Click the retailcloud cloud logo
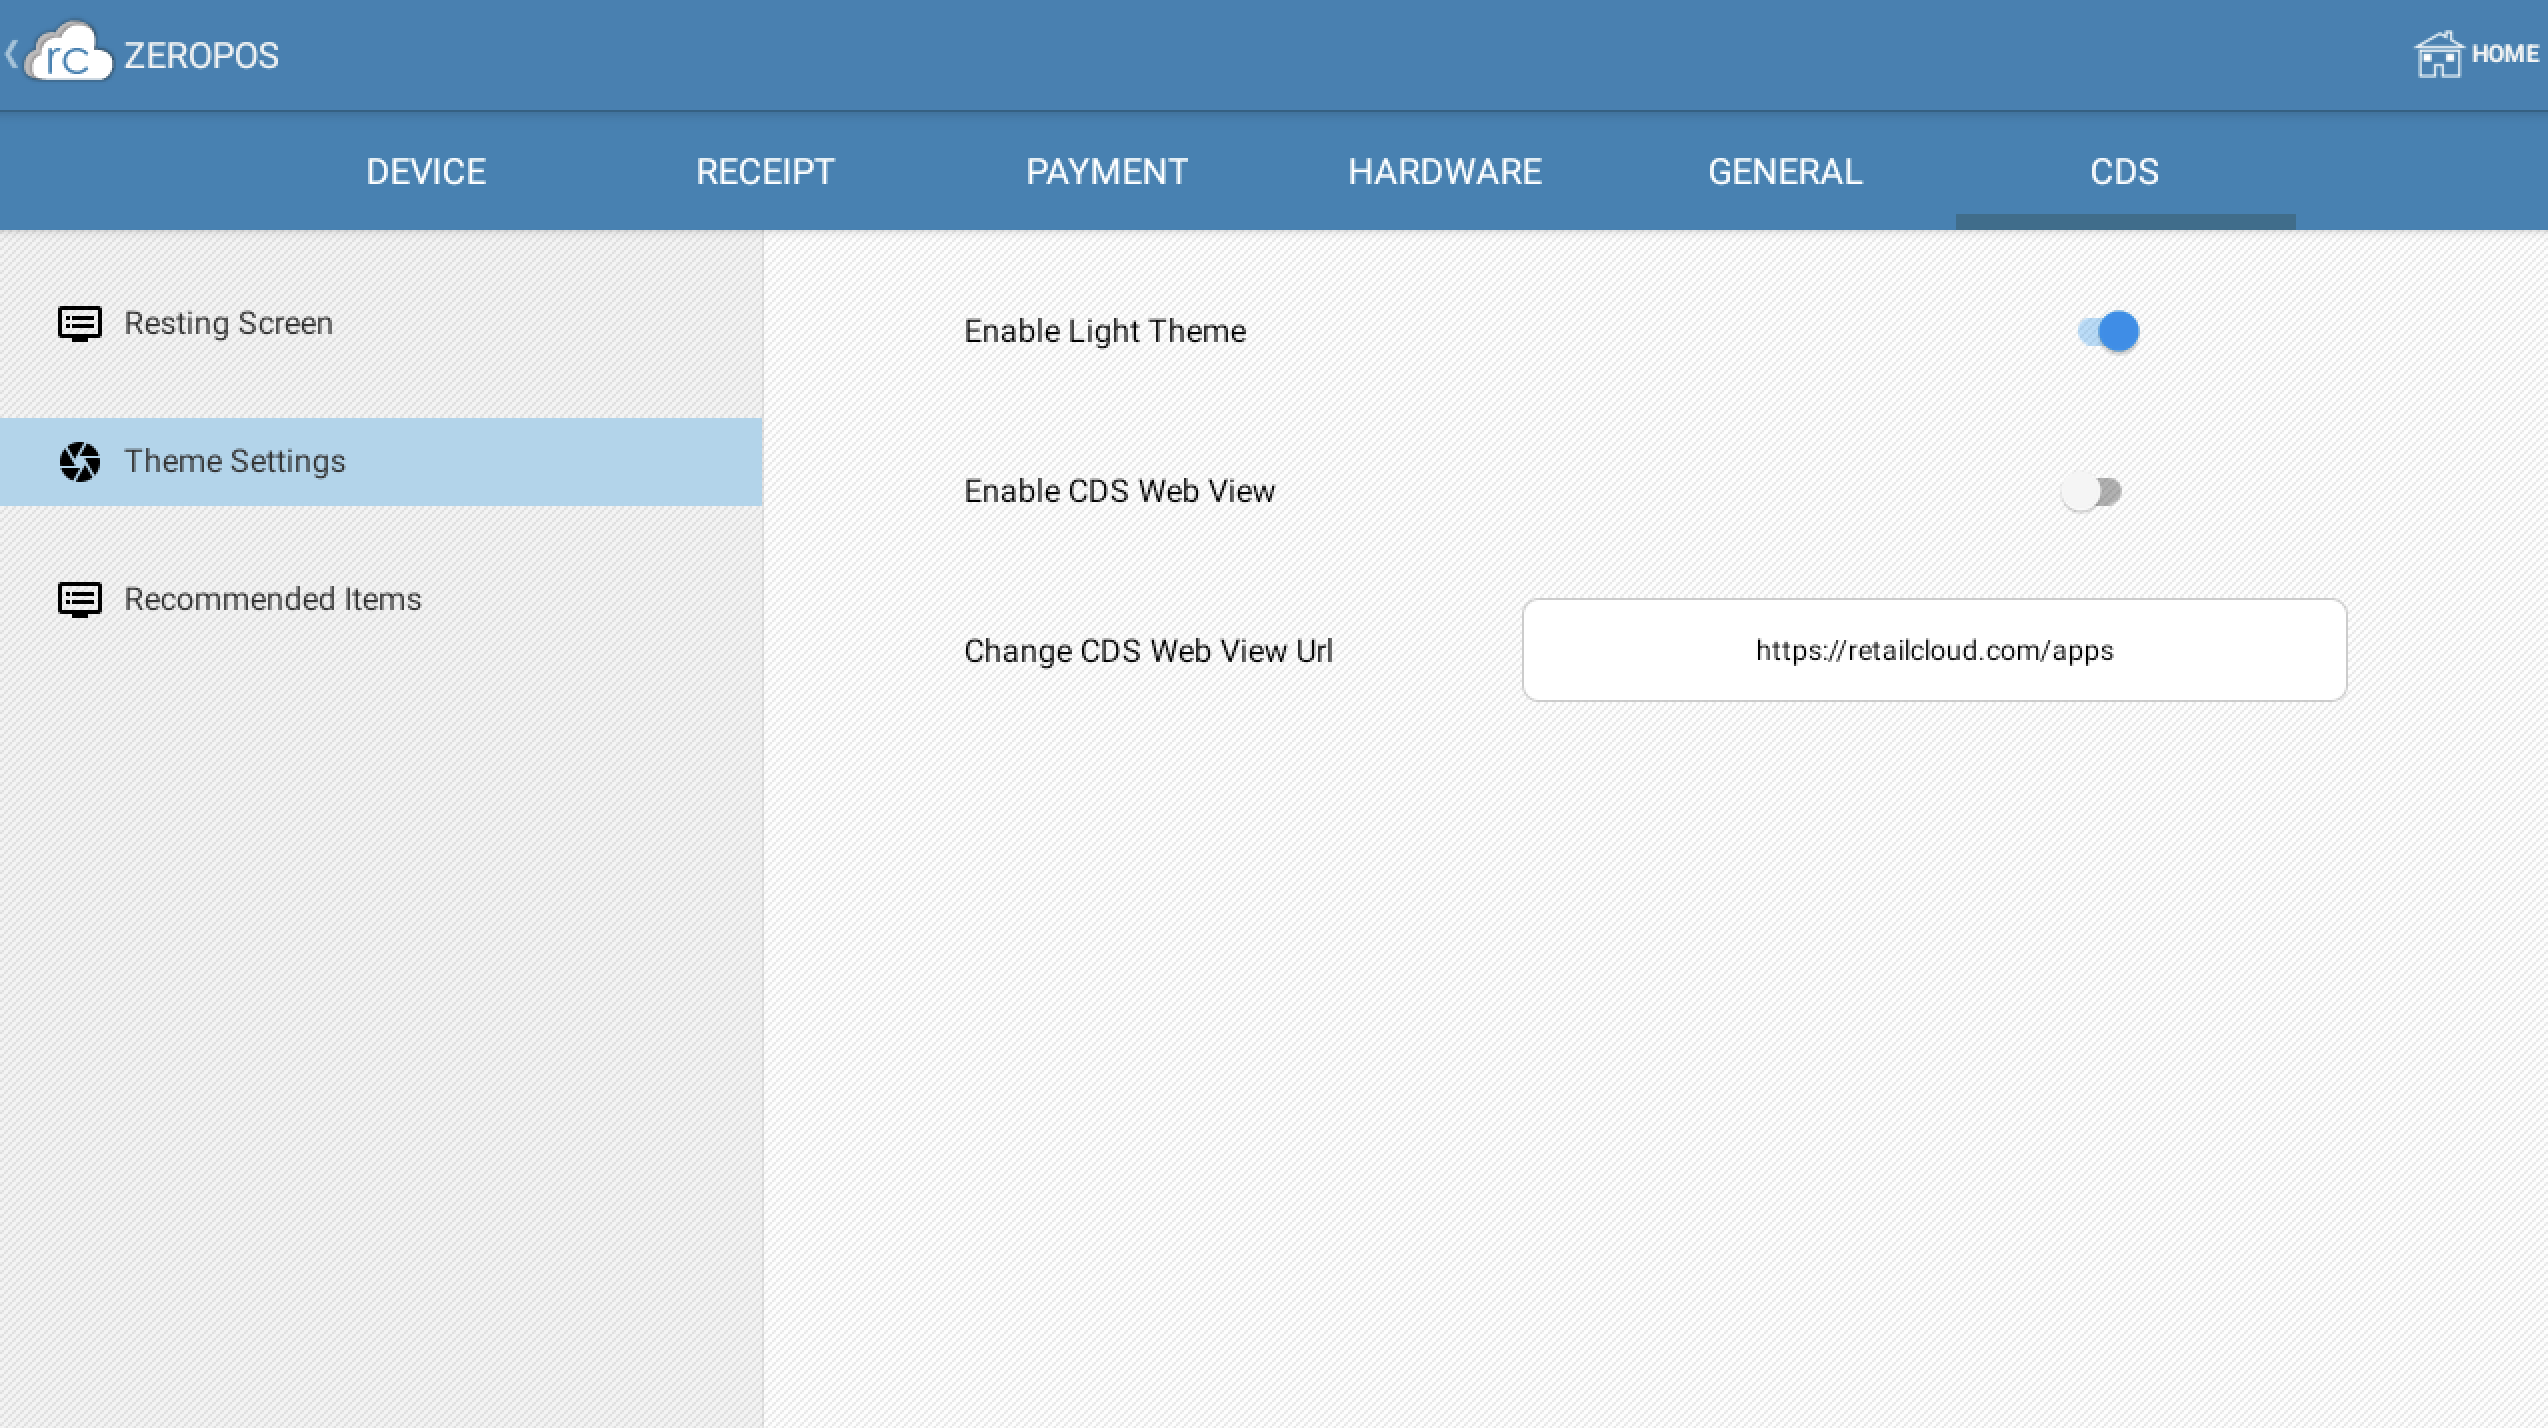The image size is (2548, 1428). (x=70, y=54)
